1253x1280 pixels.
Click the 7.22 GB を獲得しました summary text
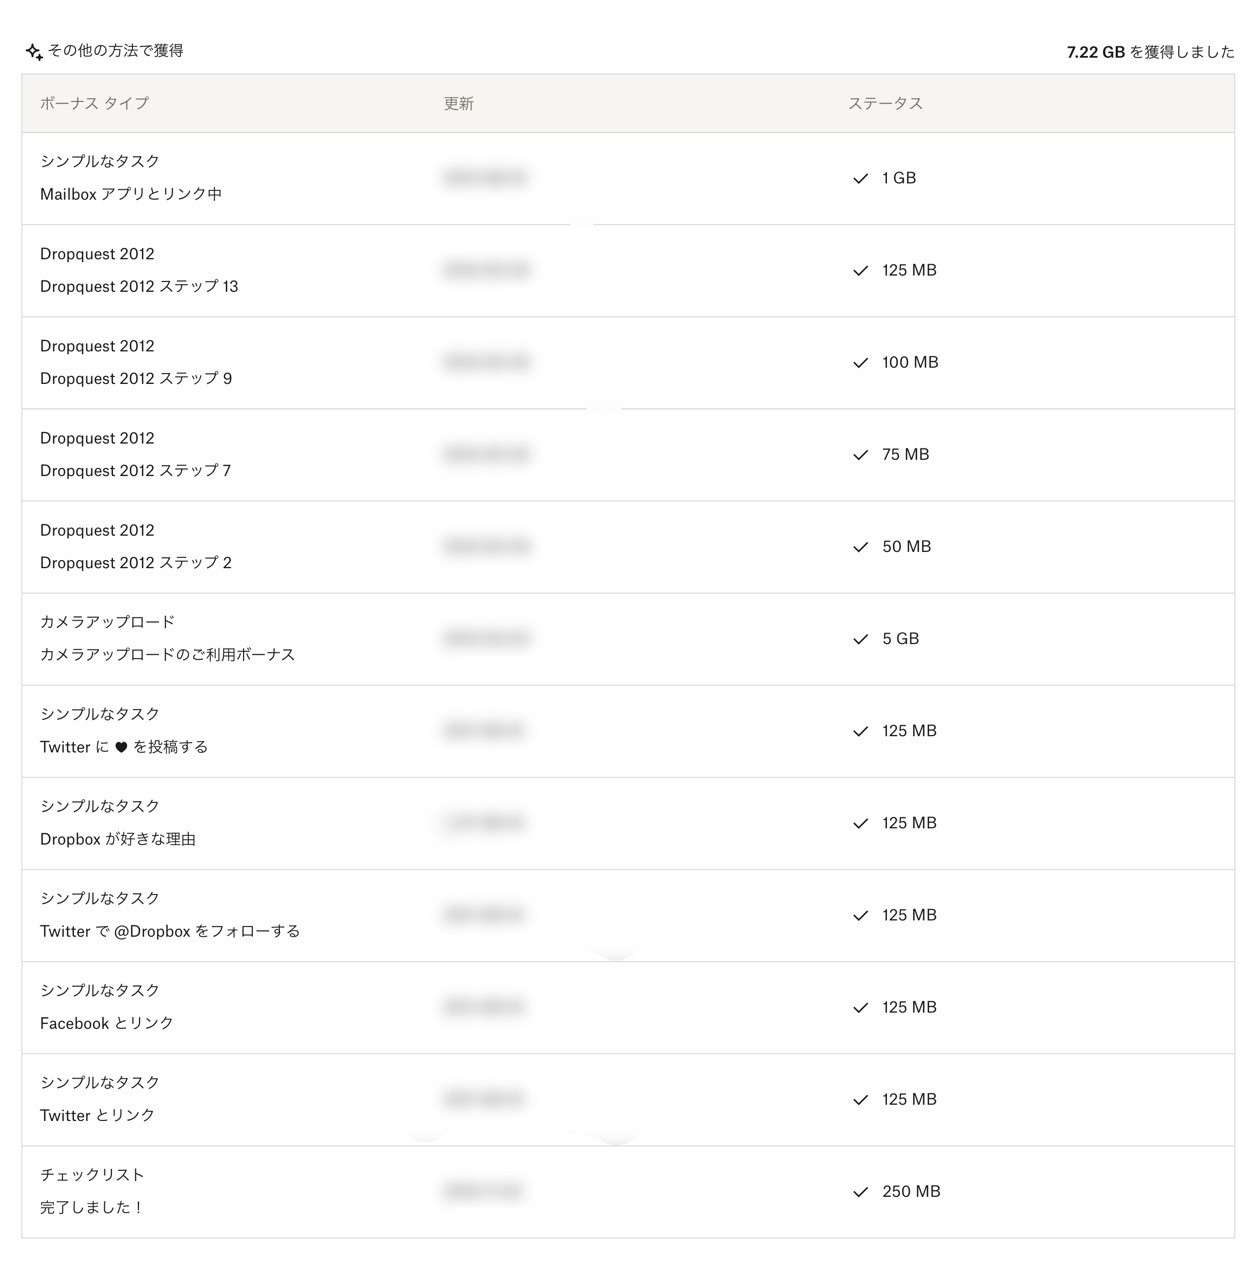pos(1150,52)
